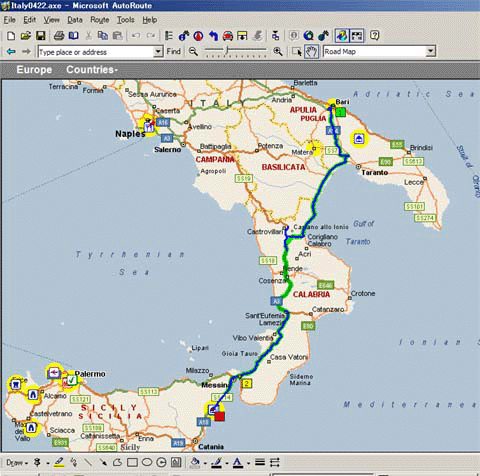Click the font color A swatch
The width and height of the screenshot is (480, 476).
[238, 462]
